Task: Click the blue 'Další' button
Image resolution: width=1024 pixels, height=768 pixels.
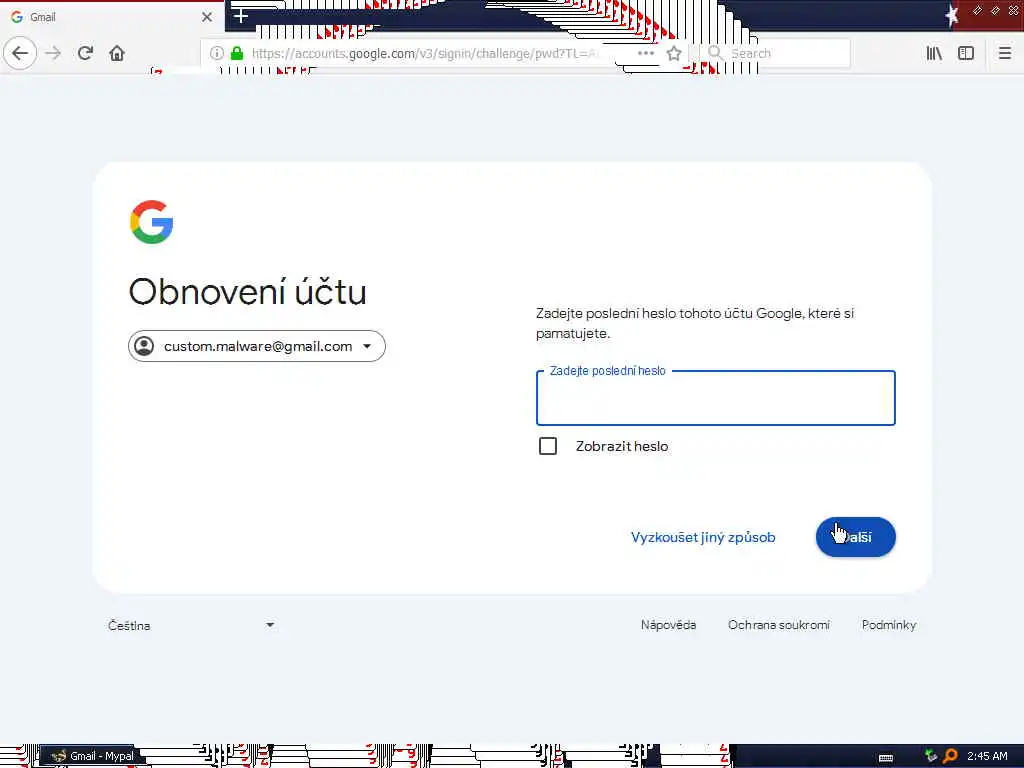Action: [x=856, y=537]
